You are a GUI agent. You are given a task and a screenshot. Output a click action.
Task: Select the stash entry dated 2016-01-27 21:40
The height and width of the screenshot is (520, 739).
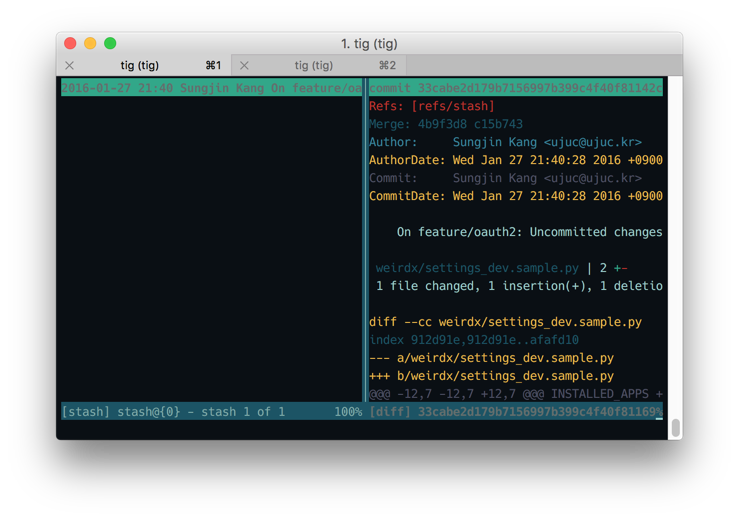(x=212, y=88)
